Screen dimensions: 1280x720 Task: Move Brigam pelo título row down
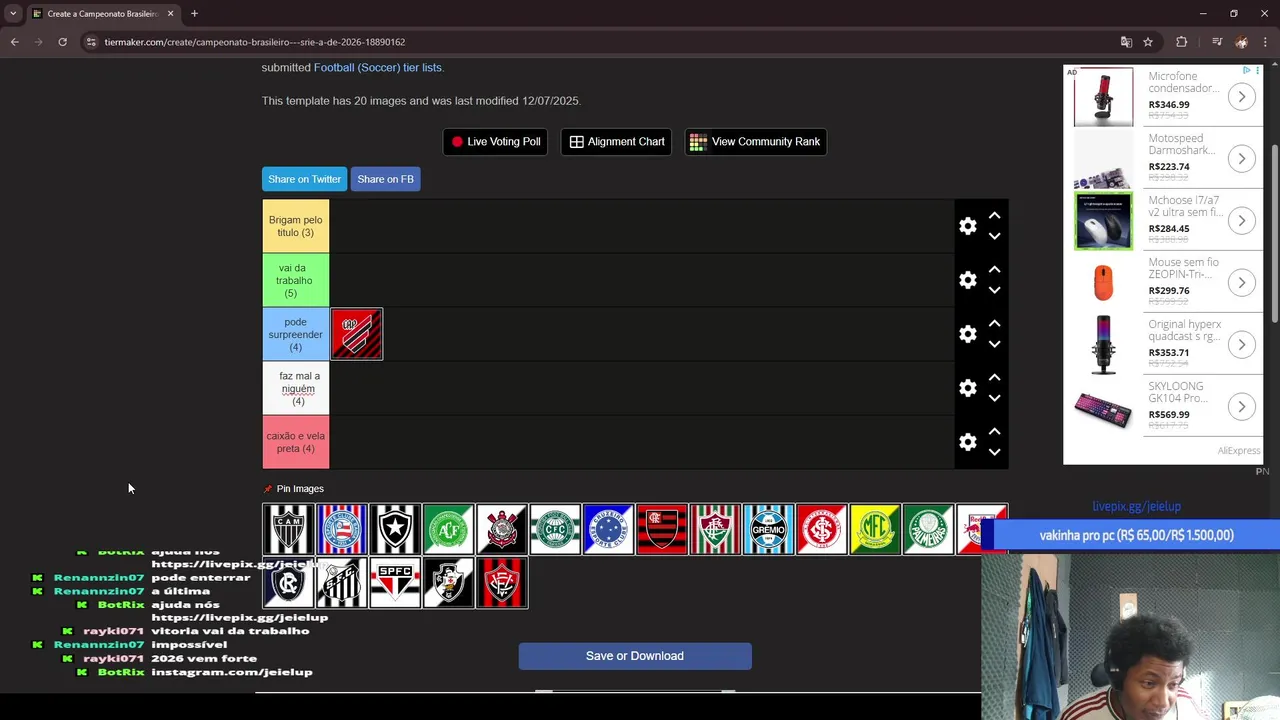pos(994,236)
